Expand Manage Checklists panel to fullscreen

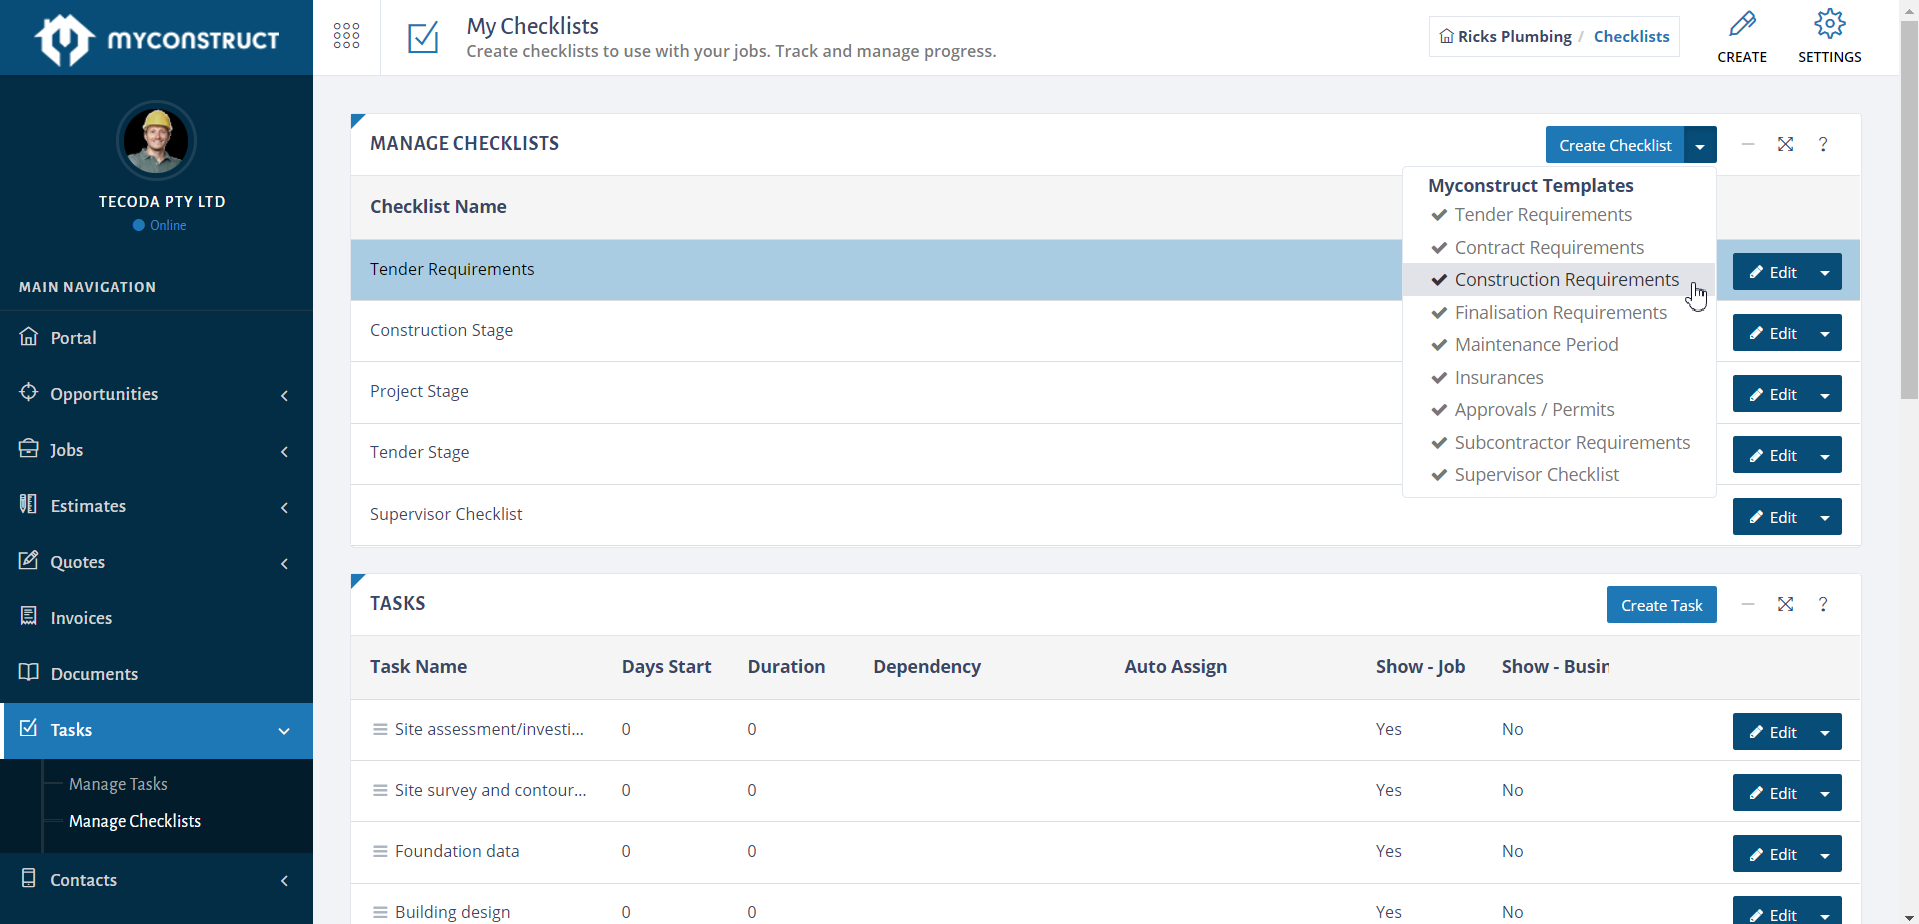click(1785, 144)
